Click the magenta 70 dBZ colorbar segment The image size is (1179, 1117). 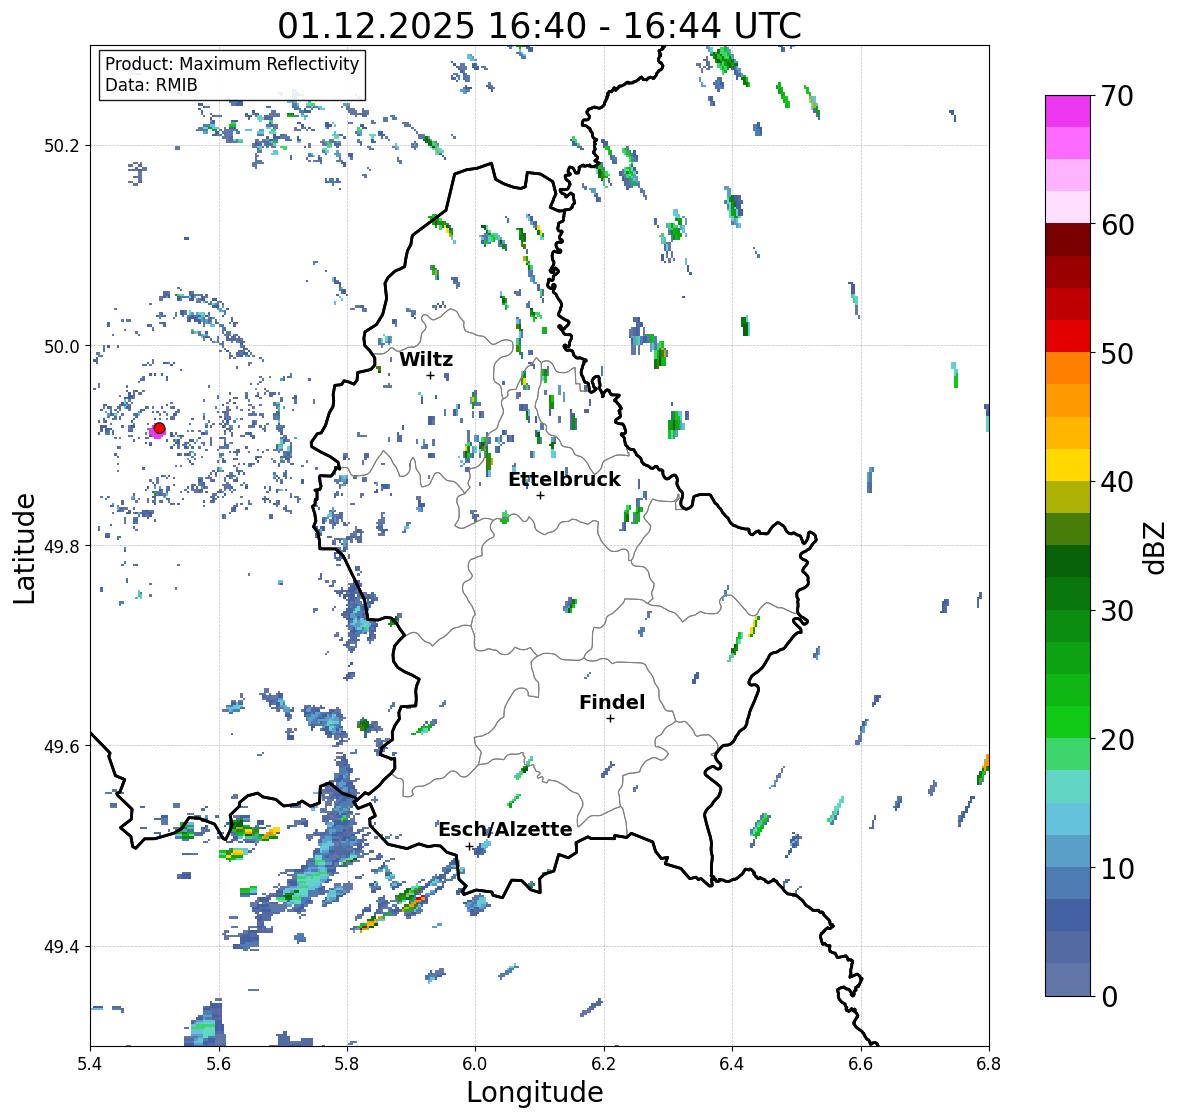point(1068,111)
